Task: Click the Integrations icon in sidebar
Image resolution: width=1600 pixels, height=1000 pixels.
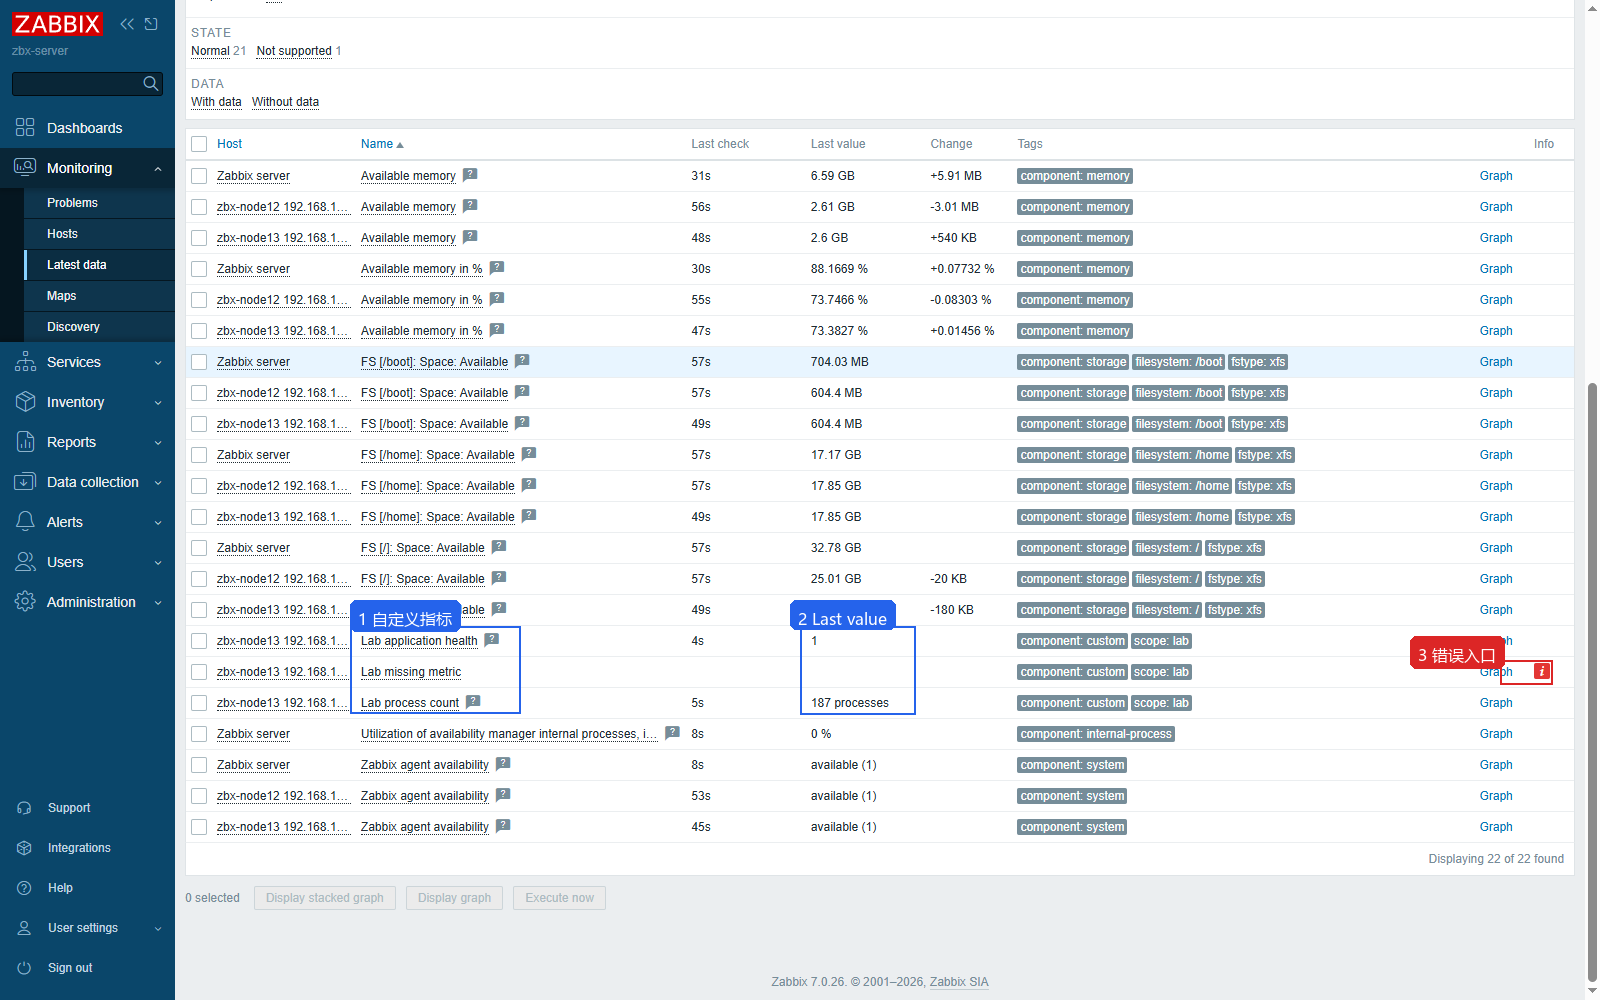Action: tap(25, 848)
